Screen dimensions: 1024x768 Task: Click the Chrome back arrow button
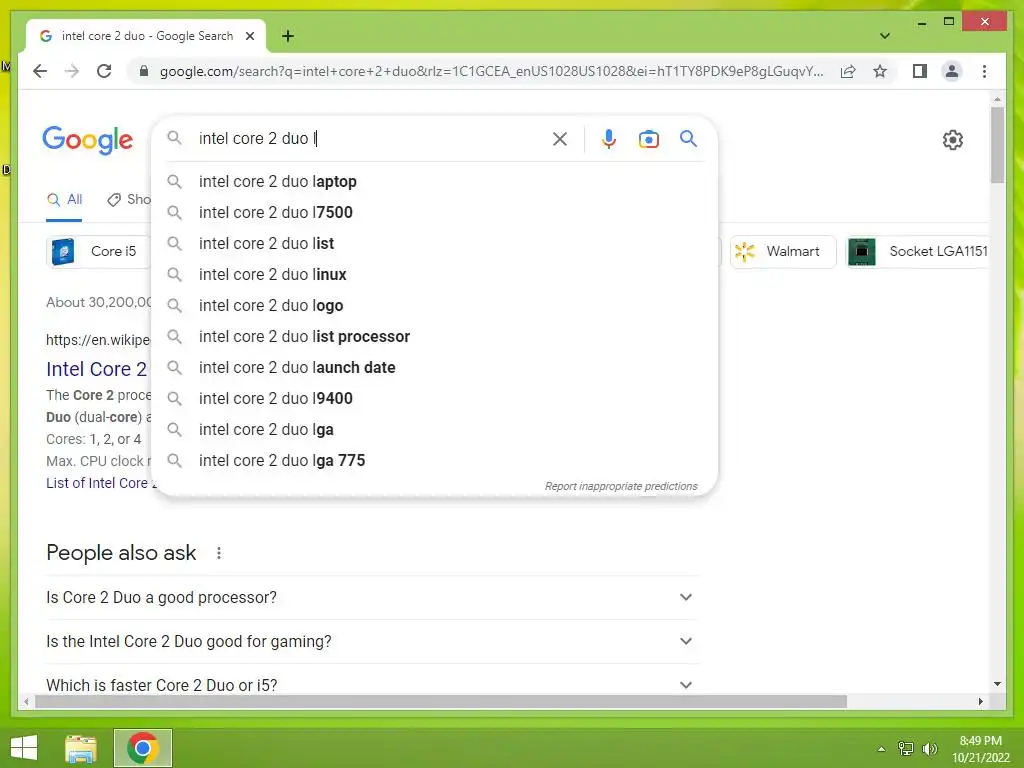click(x=40, y=71)
